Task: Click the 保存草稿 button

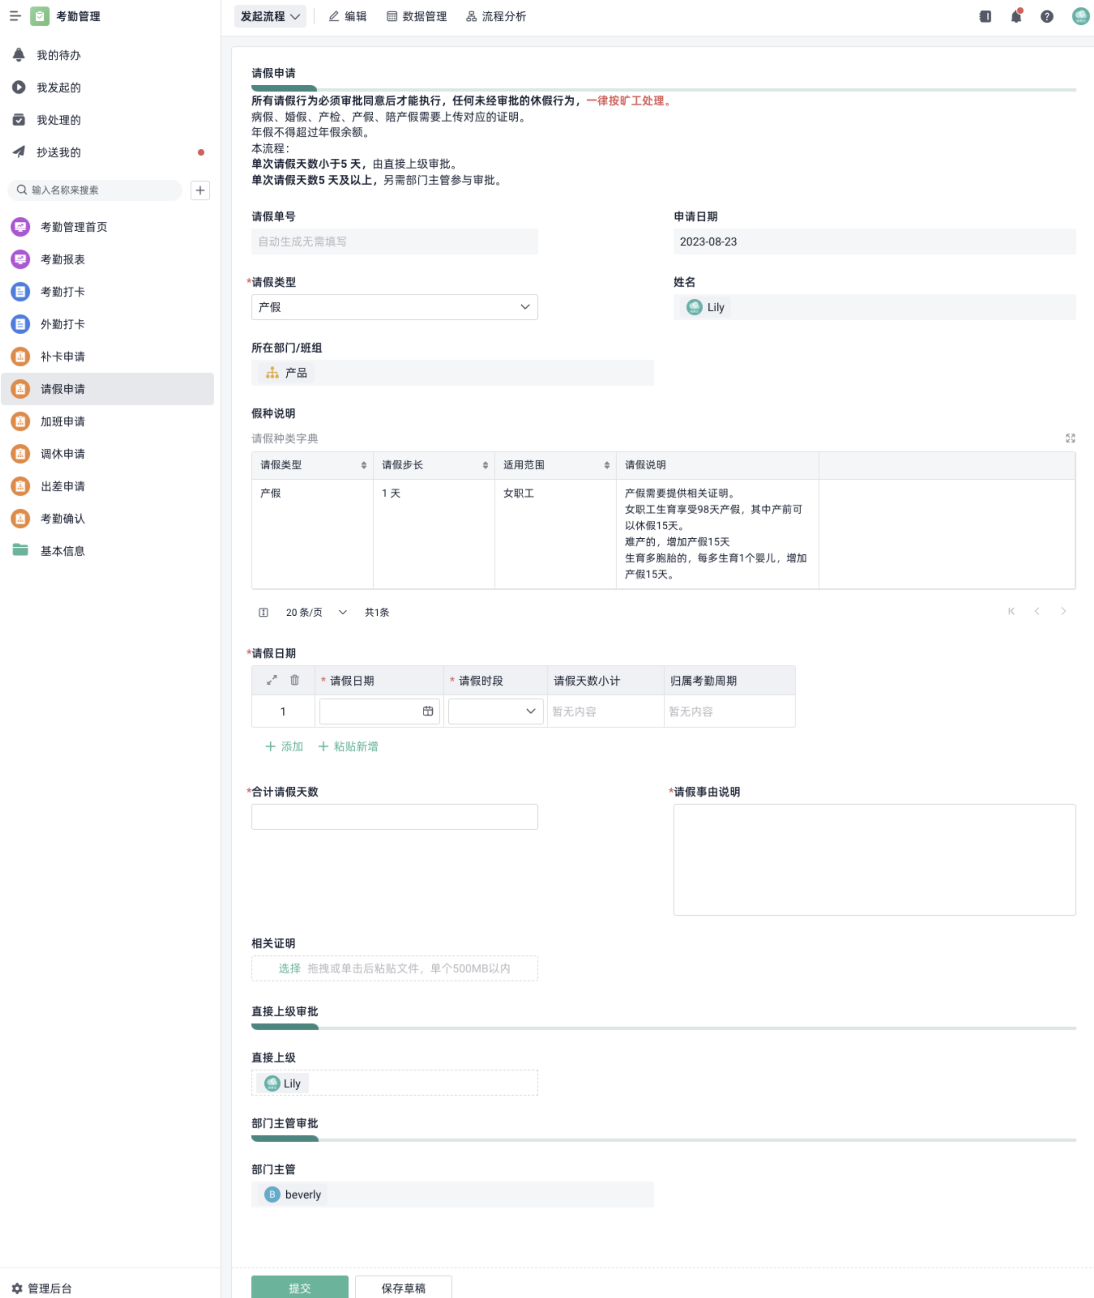Action: (x=404, y=1287)
